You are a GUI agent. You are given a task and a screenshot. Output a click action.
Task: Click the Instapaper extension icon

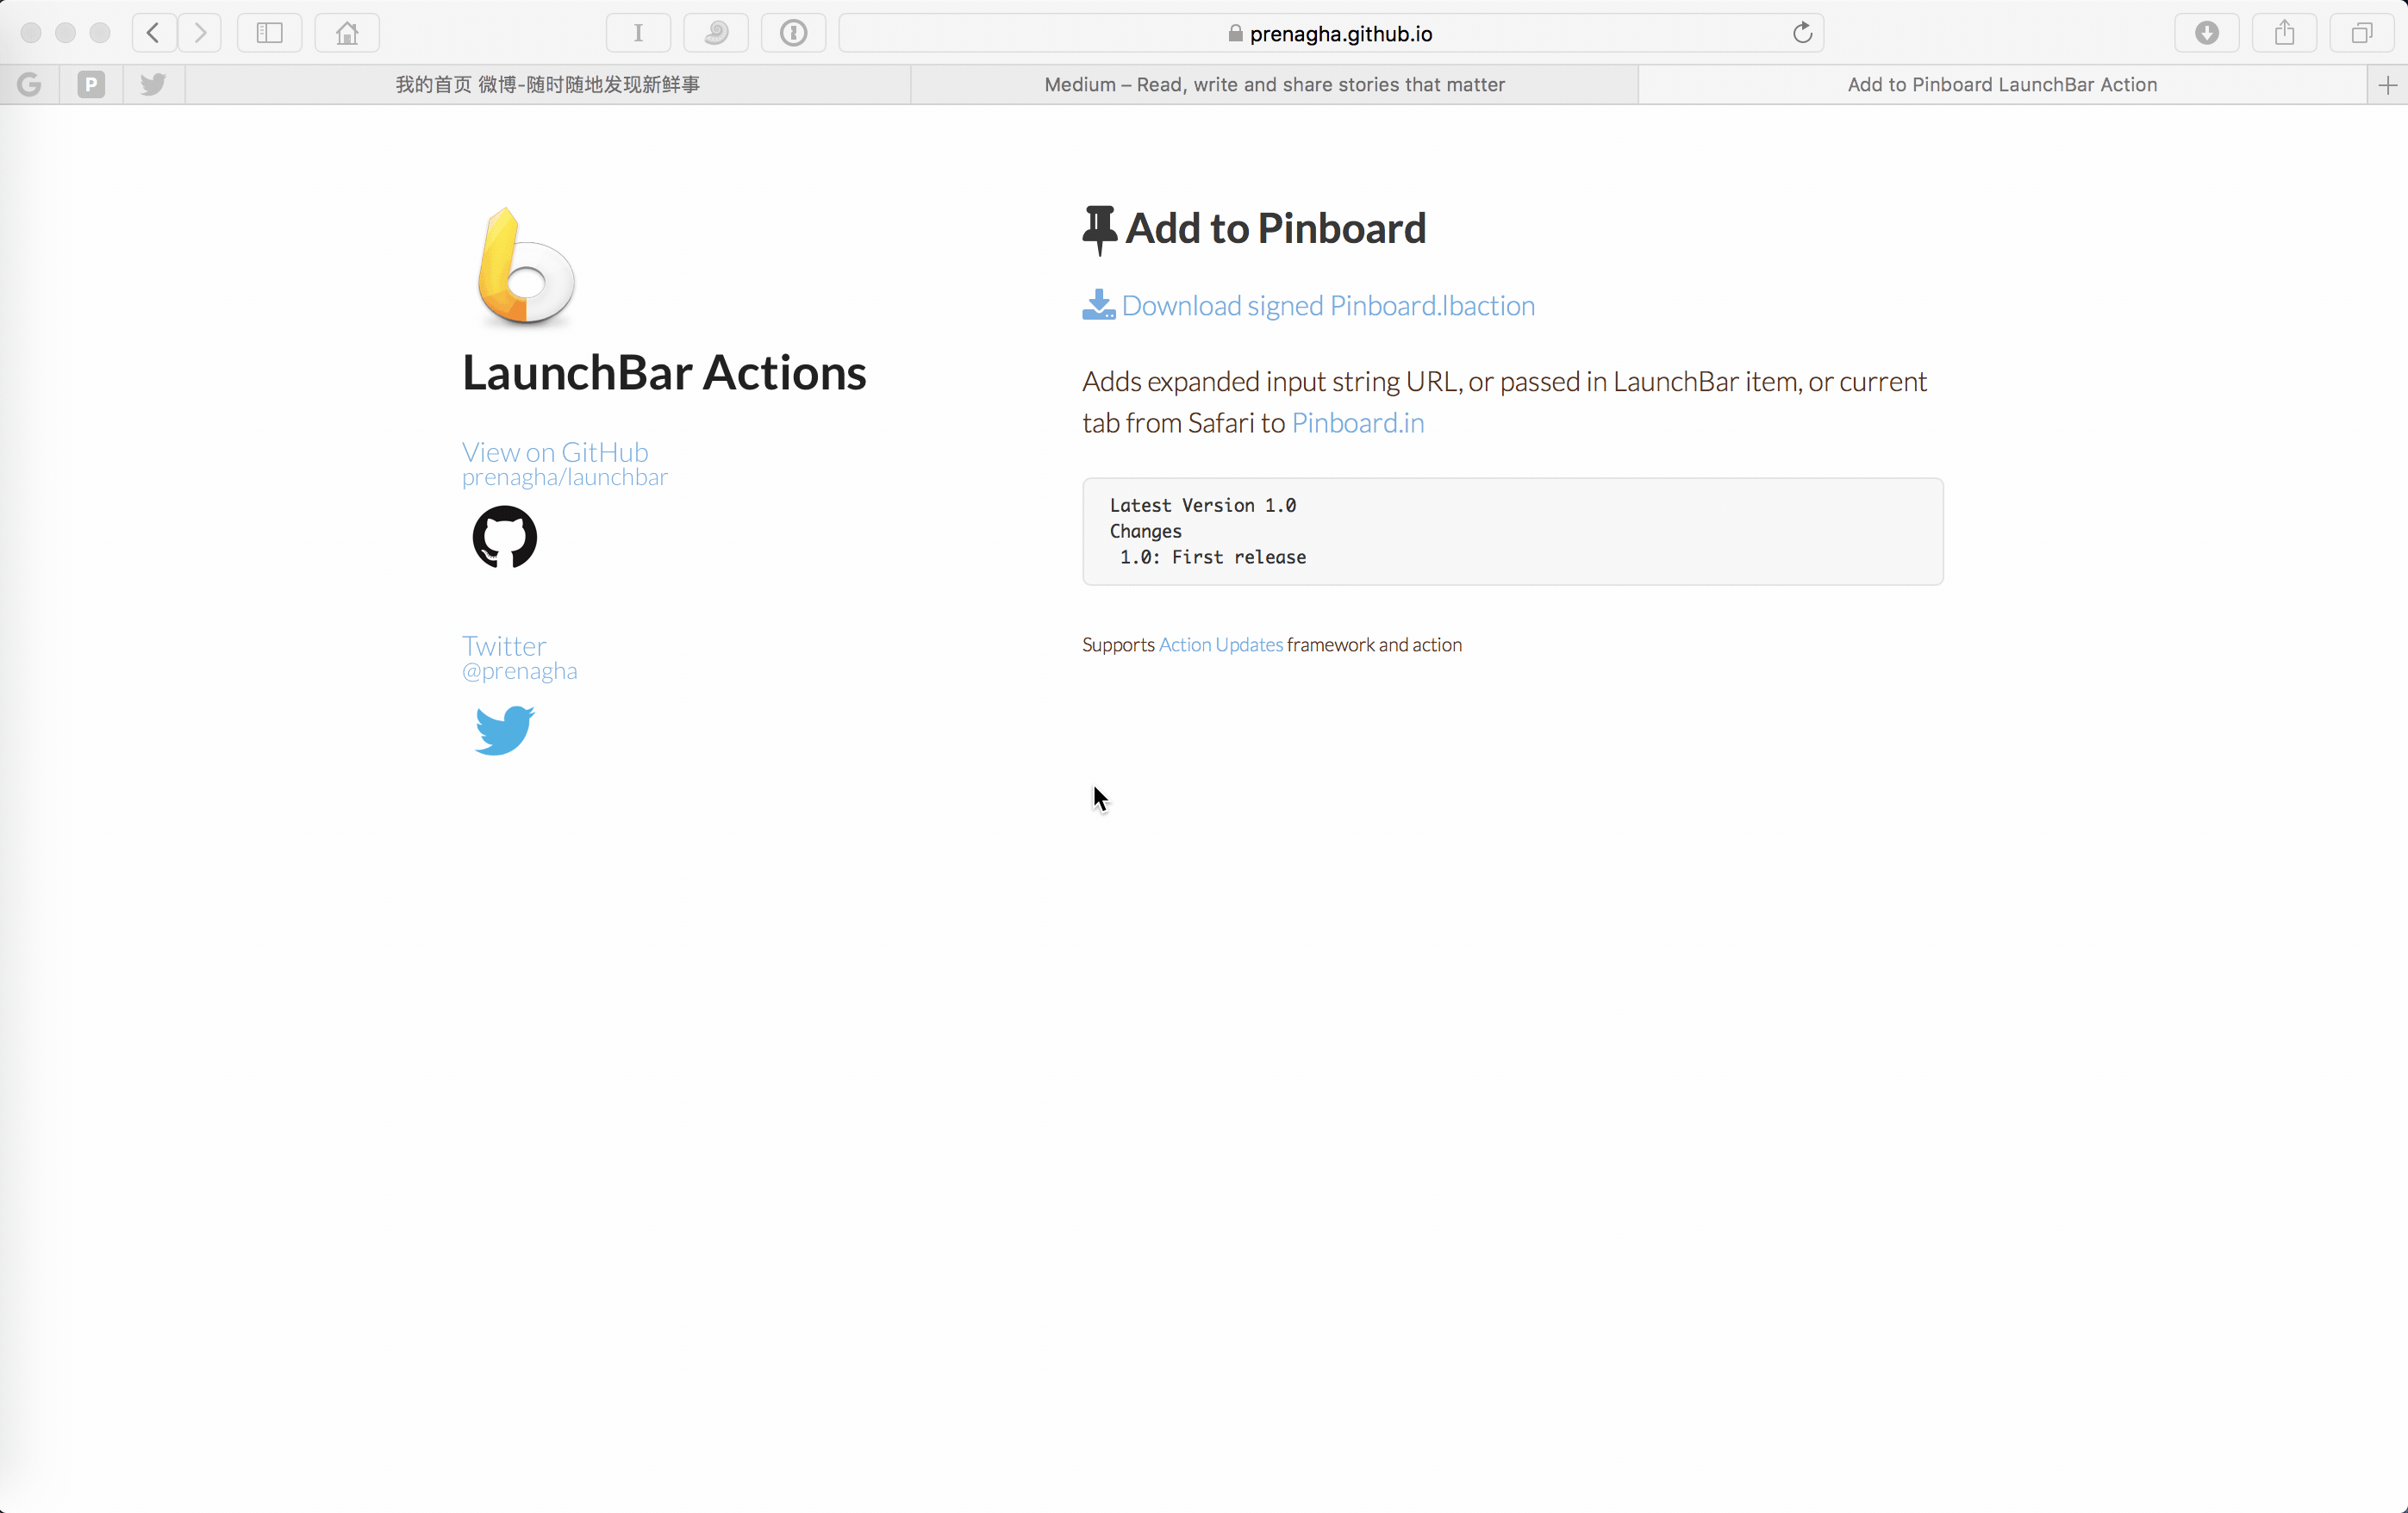tap(638, 33)
